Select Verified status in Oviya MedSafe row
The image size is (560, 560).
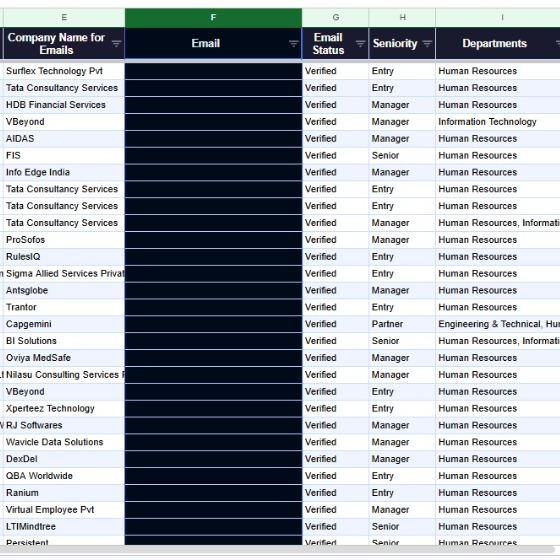335,358
